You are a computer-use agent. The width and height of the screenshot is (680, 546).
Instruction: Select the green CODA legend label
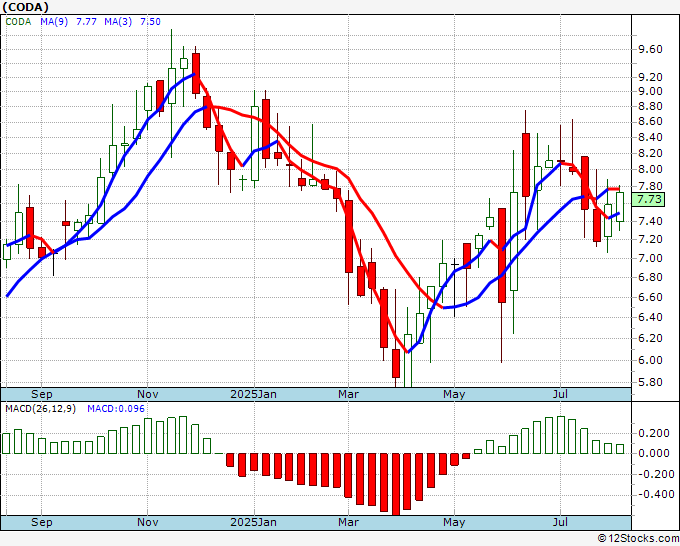(x=18, y=22)
